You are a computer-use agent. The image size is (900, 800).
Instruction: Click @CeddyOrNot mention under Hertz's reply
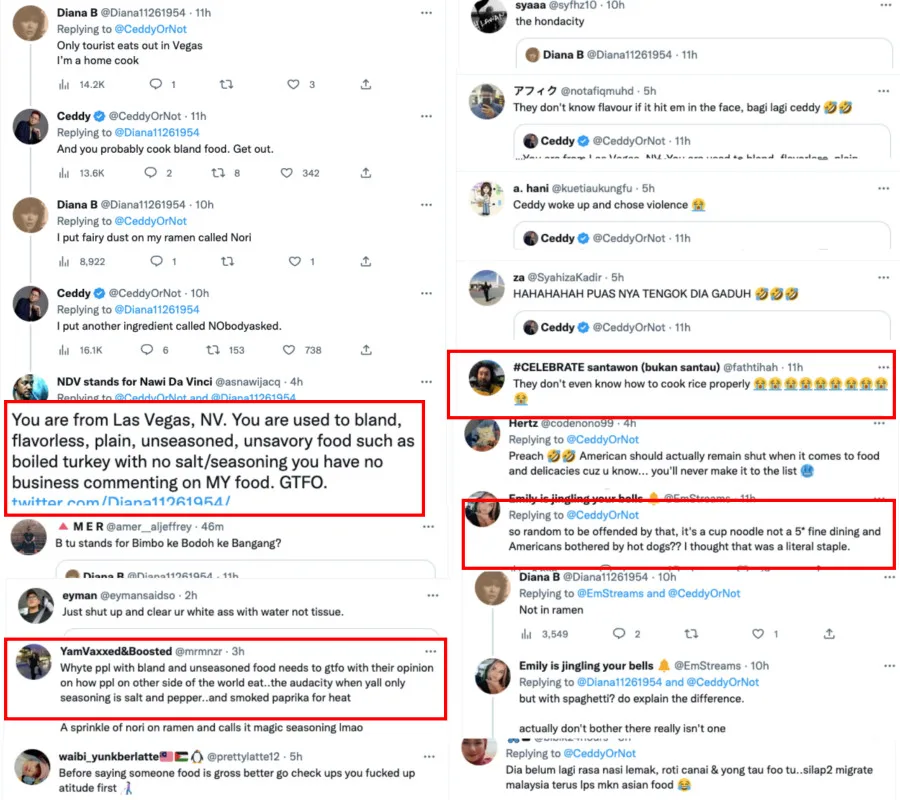pos(601,439)
